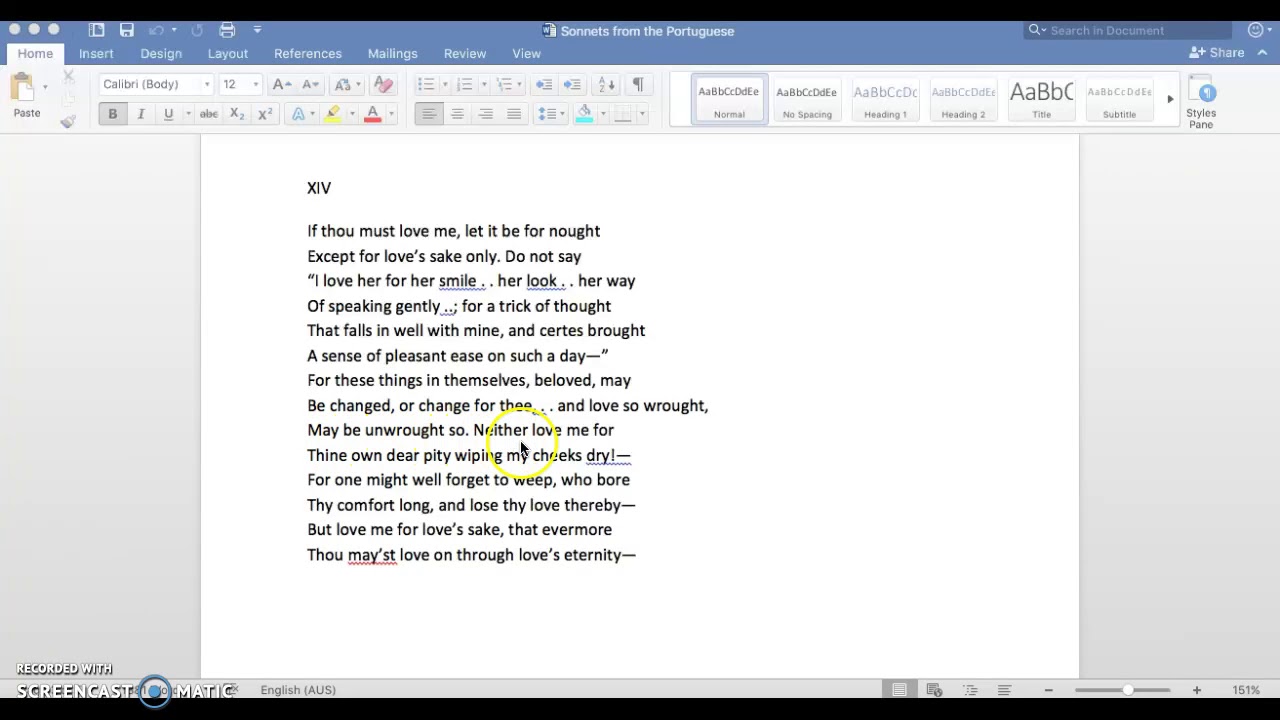Open the multilevel list dropdown

pos(509,84)
